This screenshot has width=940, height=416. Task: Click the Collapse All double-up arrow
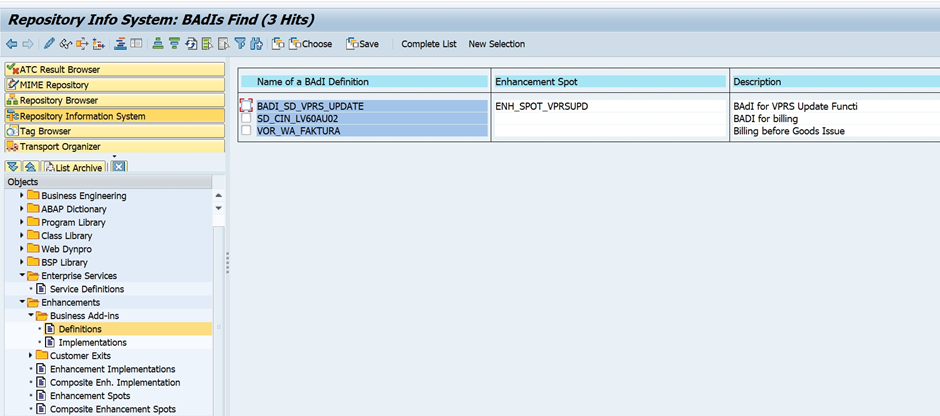pos(31,168)
